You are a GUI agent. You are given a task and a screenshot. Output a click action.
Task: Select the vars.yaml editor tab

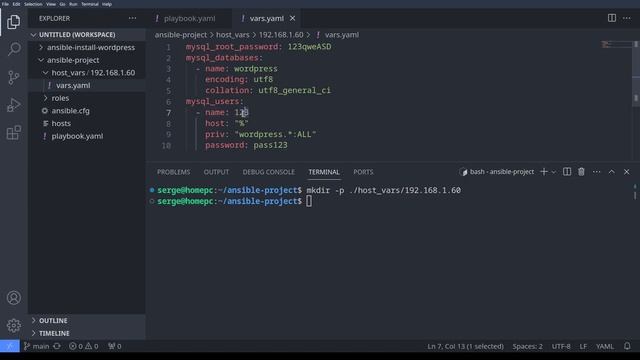(266, 18)
